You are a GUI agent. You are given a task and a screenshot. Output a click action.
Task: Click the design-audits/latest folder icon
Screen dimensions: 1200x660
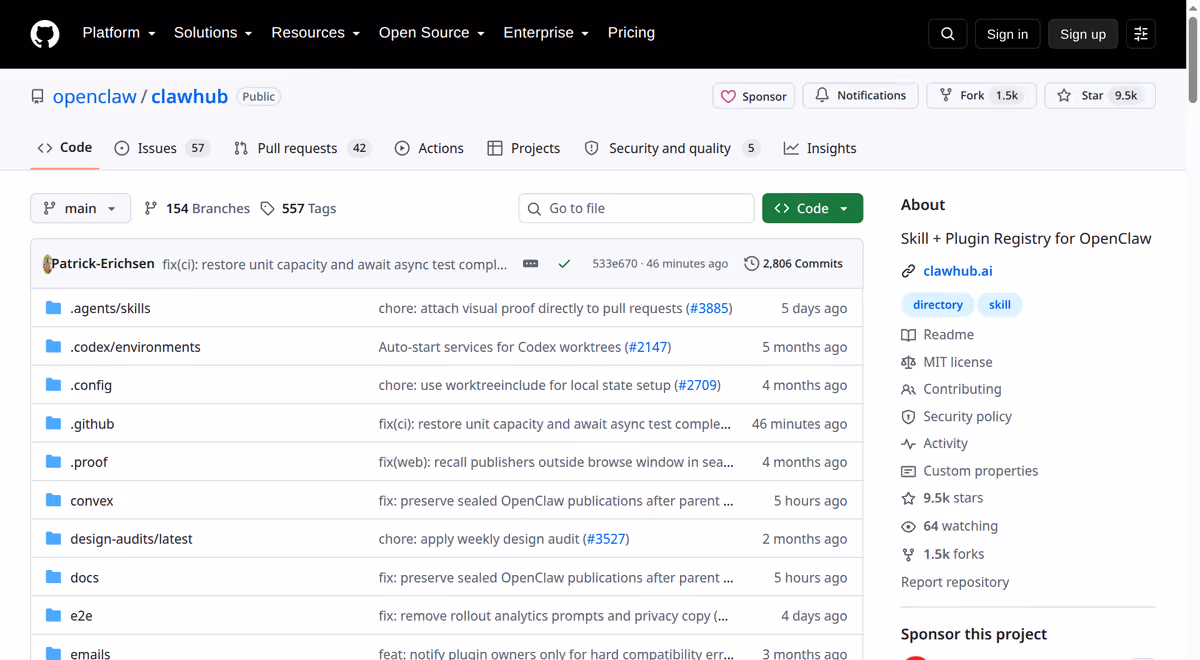click(x=54, y=539)
